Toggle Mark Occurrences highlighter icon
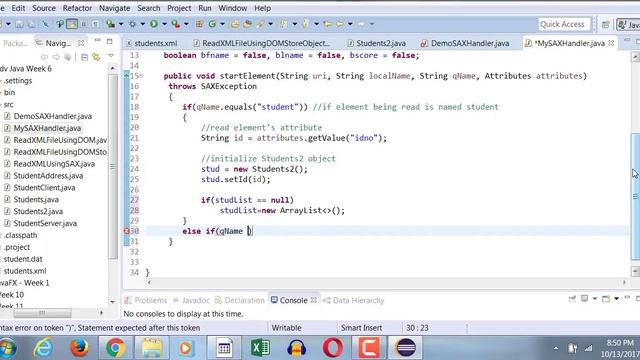Screen dimensions: 640x360 pyautogui.click(x=72, y=24)
